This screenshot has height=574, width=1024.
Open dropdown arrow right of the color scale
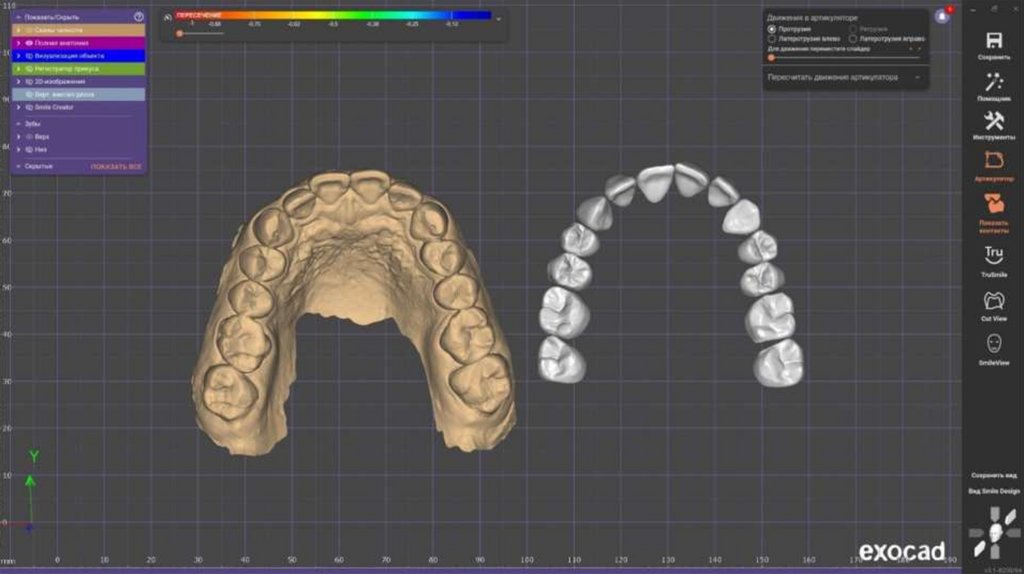(x=499, y=19)
